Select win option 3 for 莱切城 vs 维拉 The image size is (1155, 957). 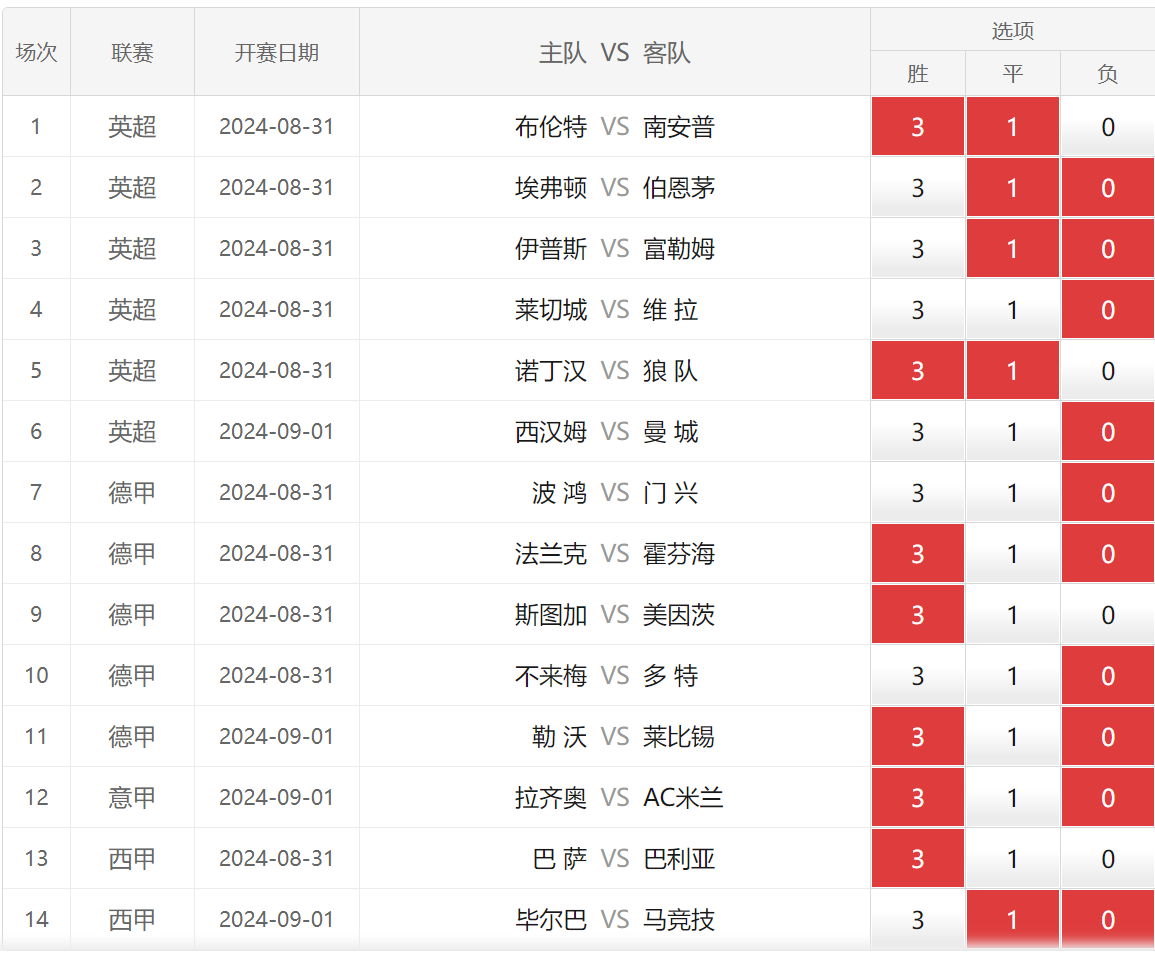(917, 309)
